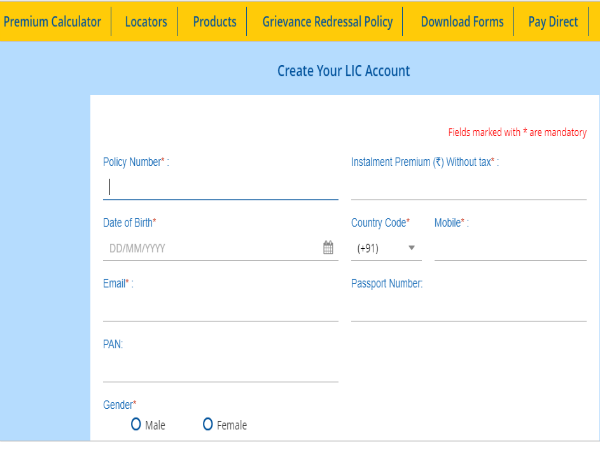Click the Create Your LIC Account heading
The width and height of the screenshot is (600, 450).
343,71
